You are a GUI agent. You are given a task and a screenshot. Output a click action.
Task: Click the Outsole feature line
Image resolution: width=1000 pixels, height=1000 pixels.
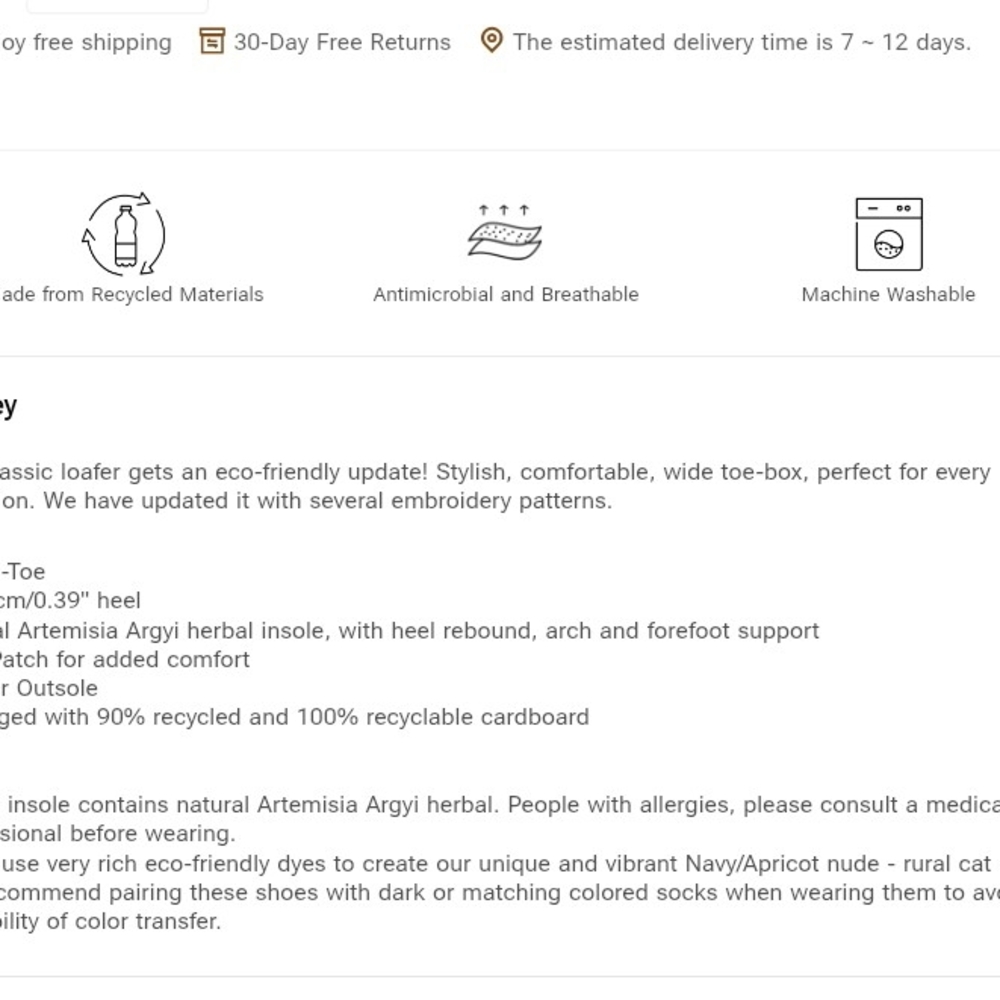tap(49, 689)
